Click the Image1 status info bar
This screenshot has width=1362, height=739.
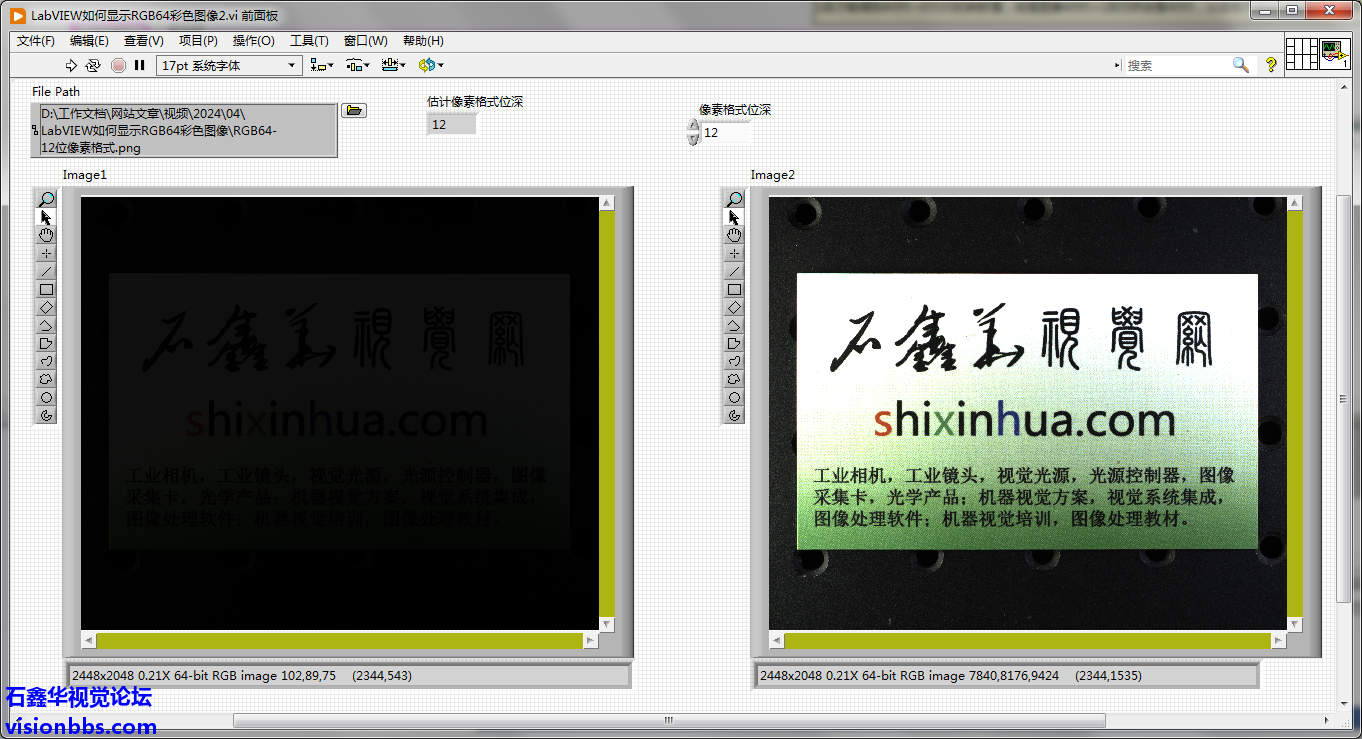point(348,676)
